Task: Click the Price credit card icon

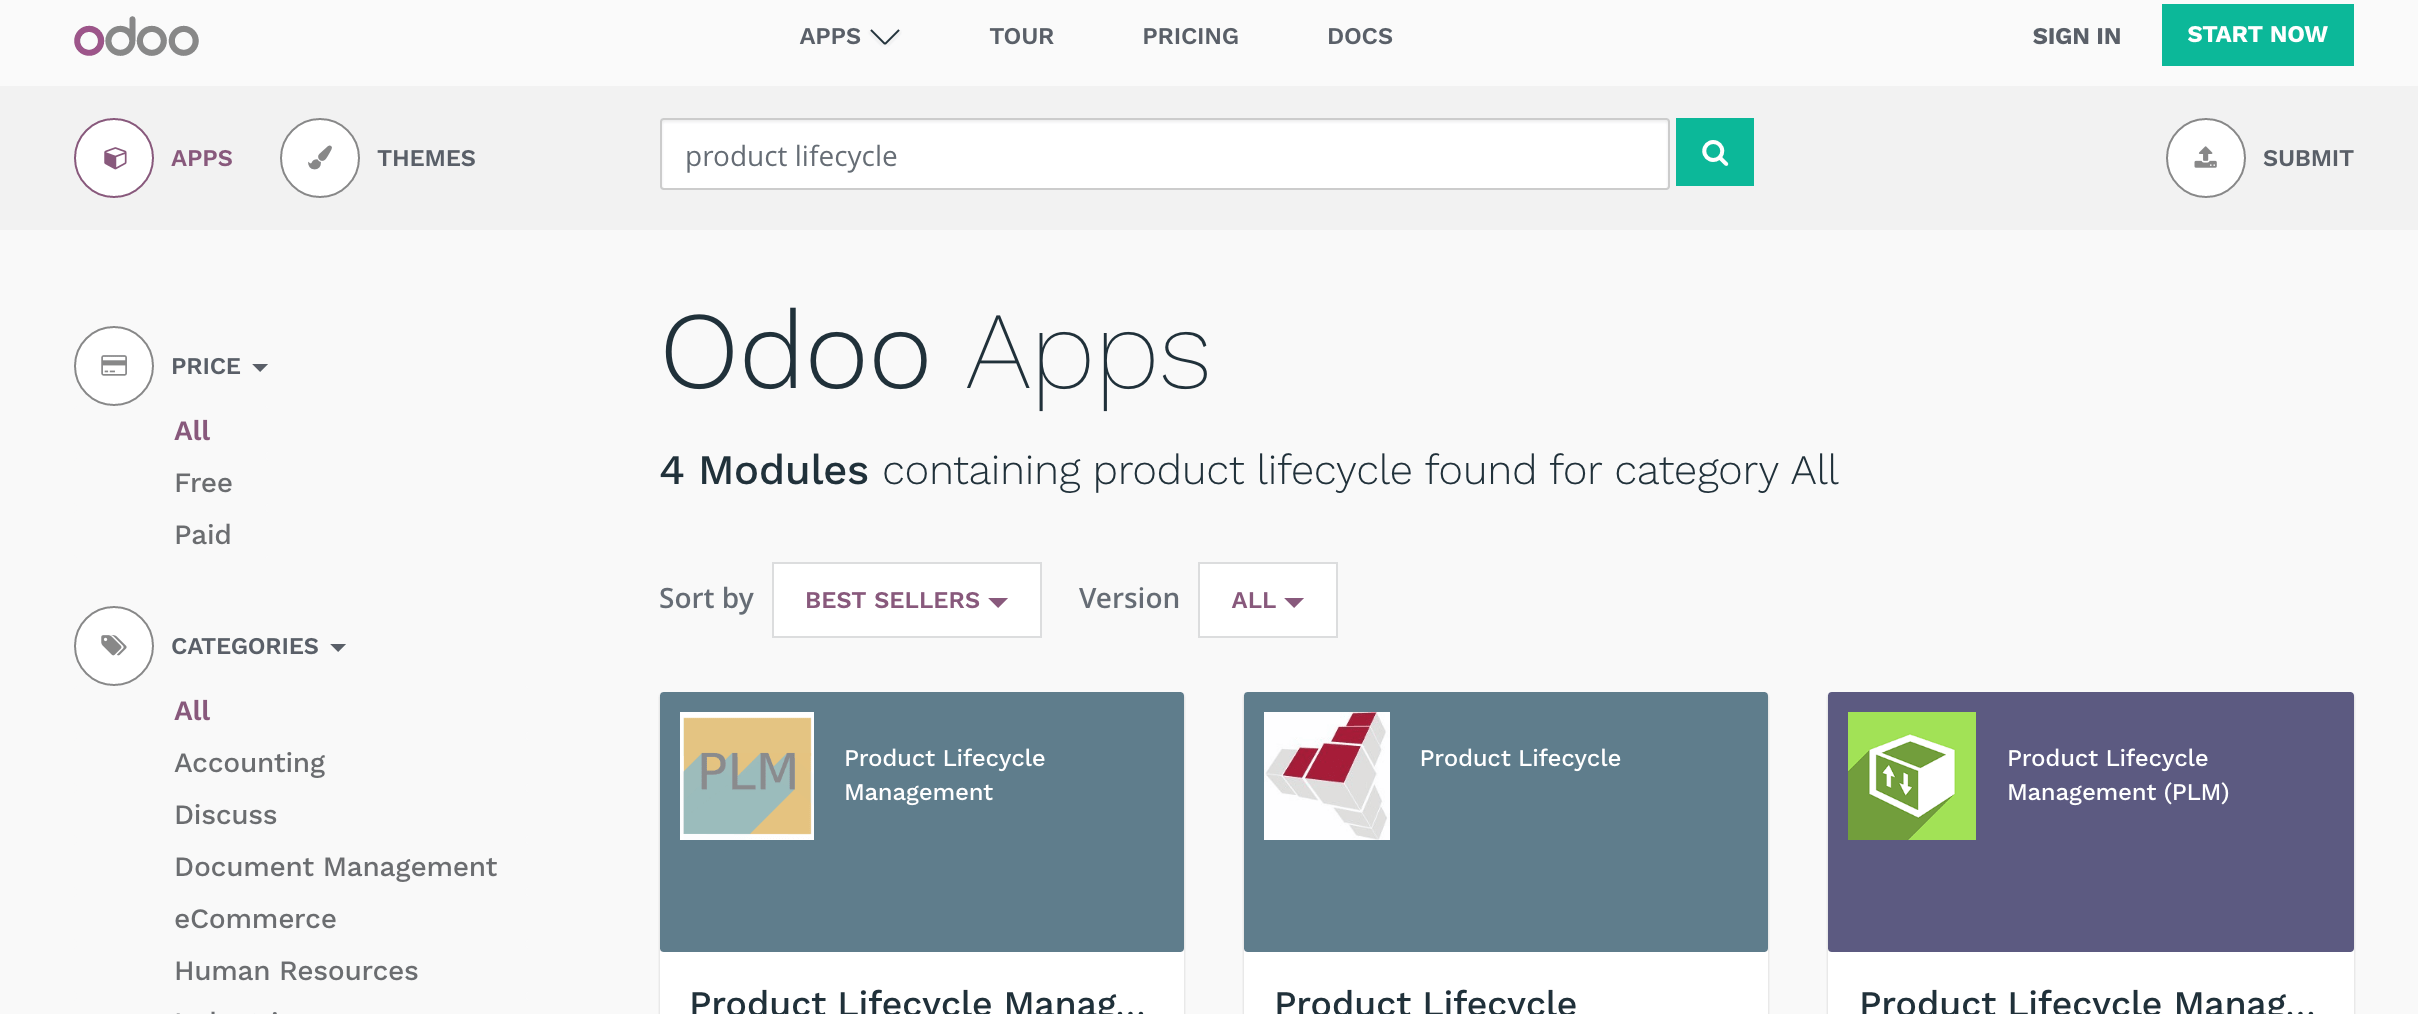Action: coord(114,366)
